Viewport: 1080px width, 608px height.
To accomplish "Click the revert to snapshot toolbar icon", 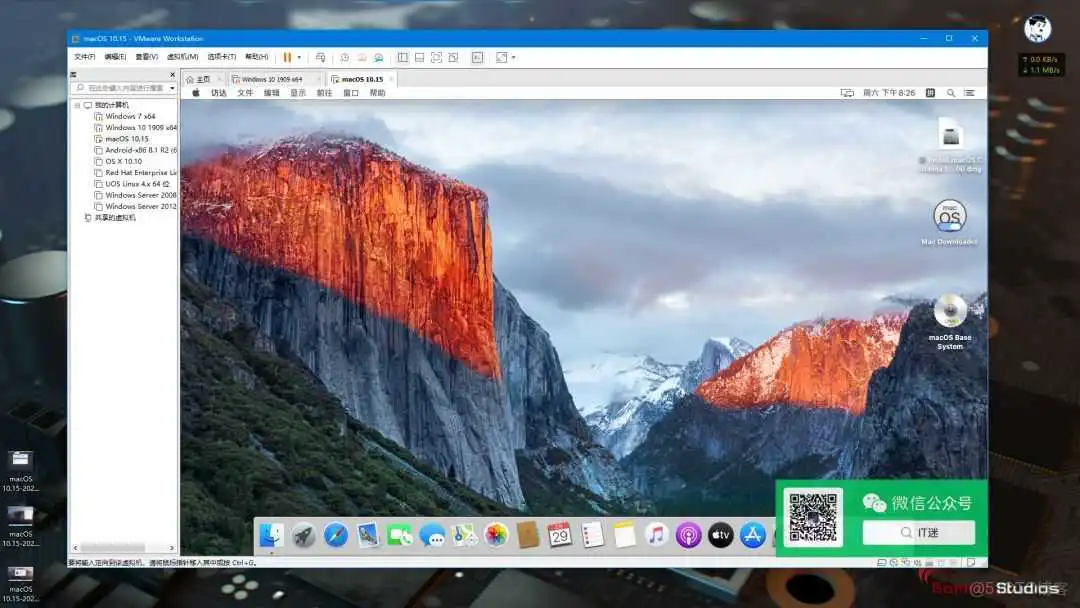I will pyautogui.click(x=362, y=57).
